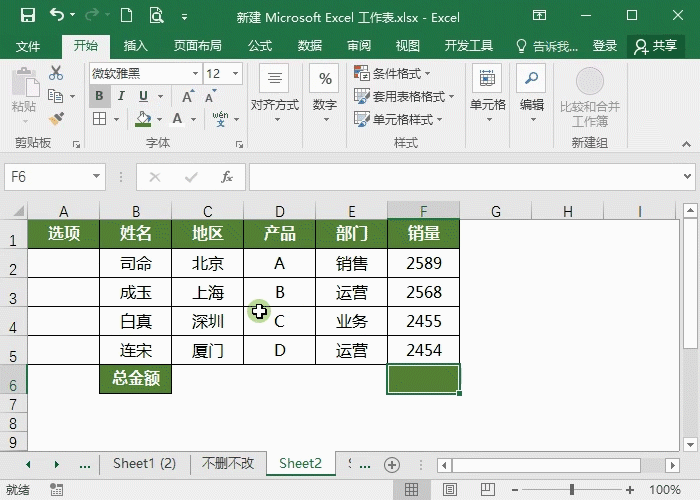Viewport: 700px width, 500px height.
Task: Open the 编辑 editing group
Action: pyautogui.click(x=531, y=94)
